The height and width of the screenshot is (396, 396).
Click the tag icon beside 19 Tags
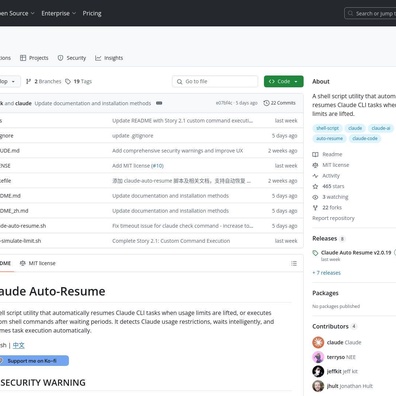coord(68,81)
